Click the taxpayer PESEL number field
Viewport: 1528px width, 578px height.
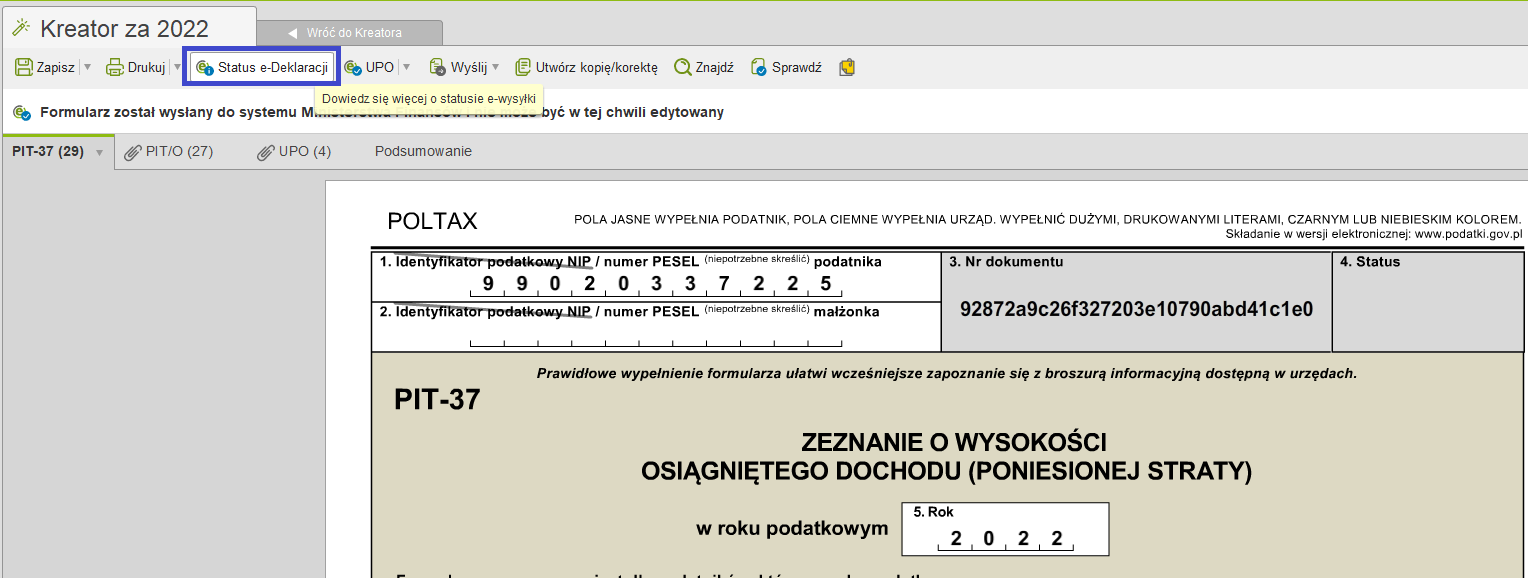coord(656,284)
